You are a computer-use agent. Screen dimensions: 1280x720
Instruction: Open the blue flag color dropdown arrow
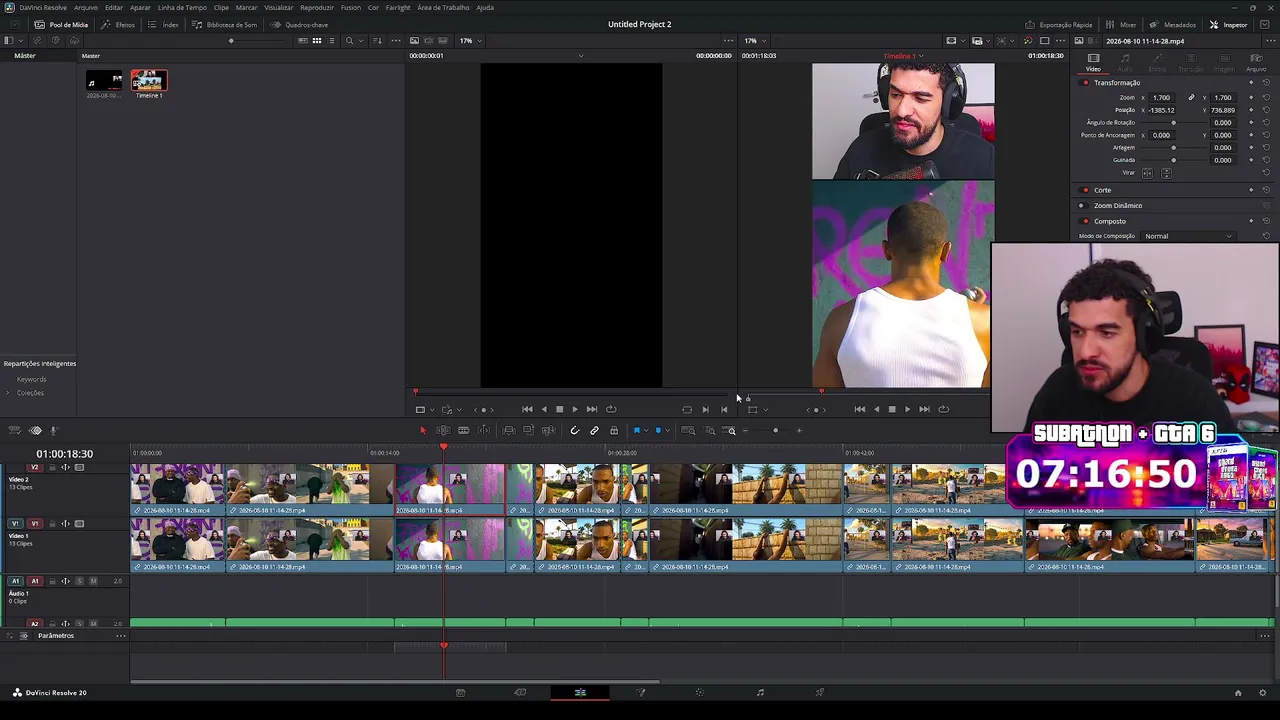tap(645, 431)
